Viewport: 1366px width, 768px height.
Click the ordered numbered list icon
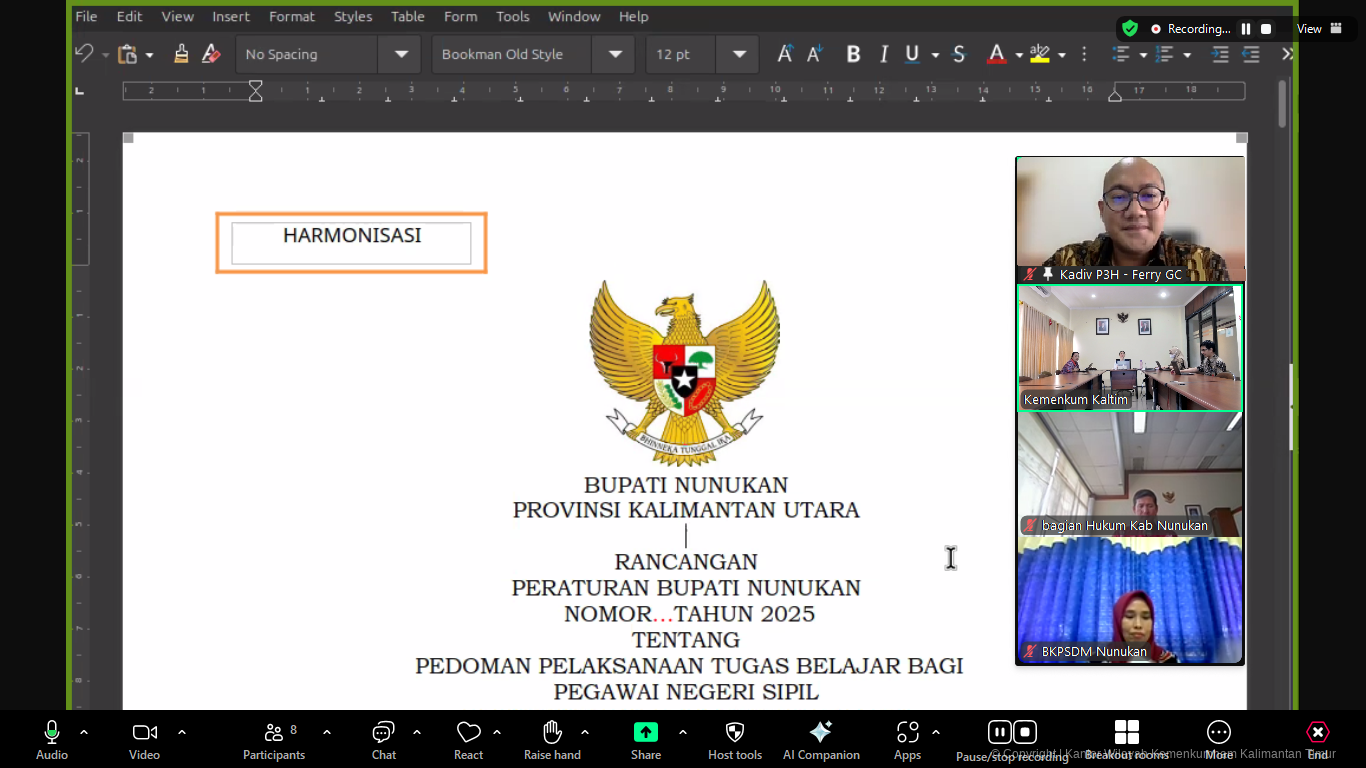pyautogui.click(x=1164, y=54)
